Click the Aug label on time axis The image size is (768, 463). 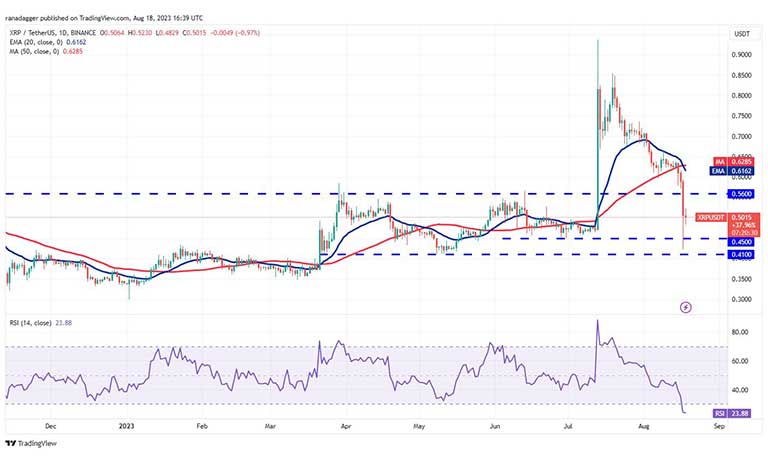[x=644, y=426]
